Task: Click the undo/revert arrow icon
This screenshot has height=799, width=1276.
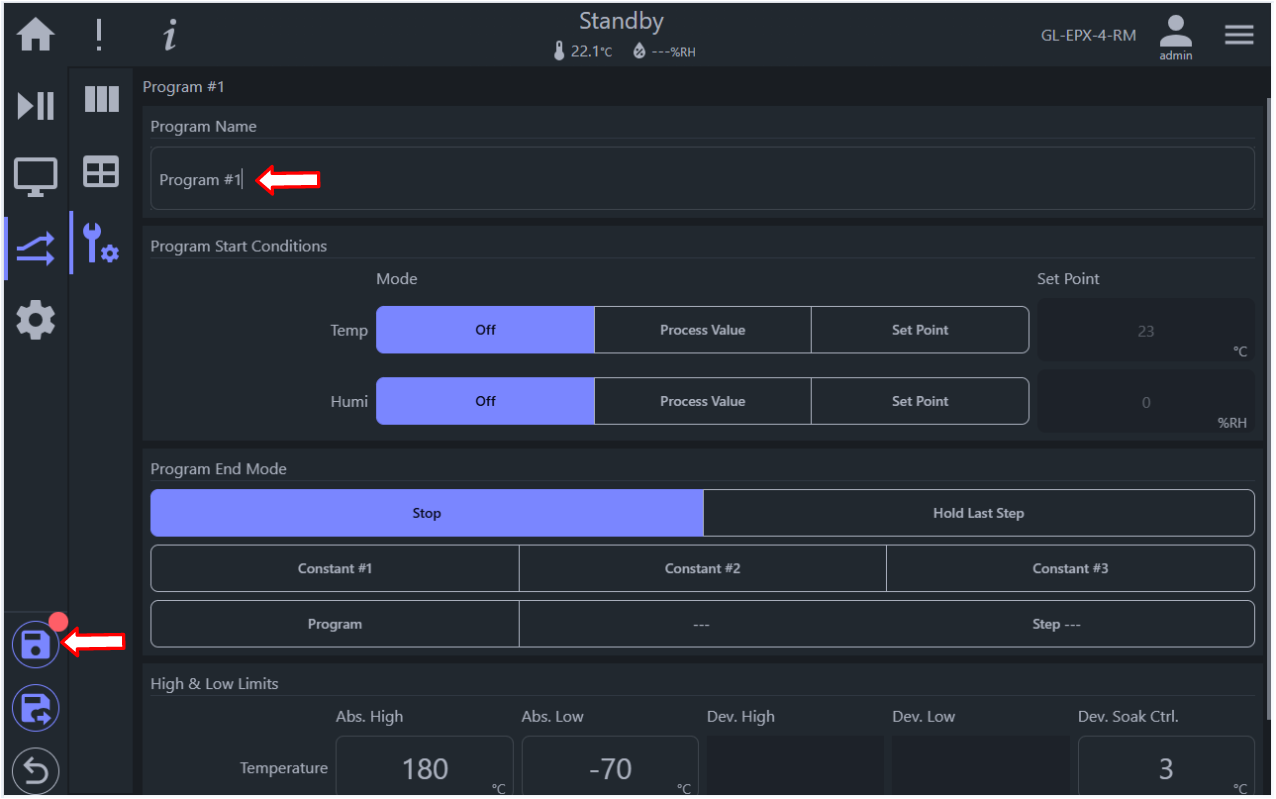Action: 36,772
